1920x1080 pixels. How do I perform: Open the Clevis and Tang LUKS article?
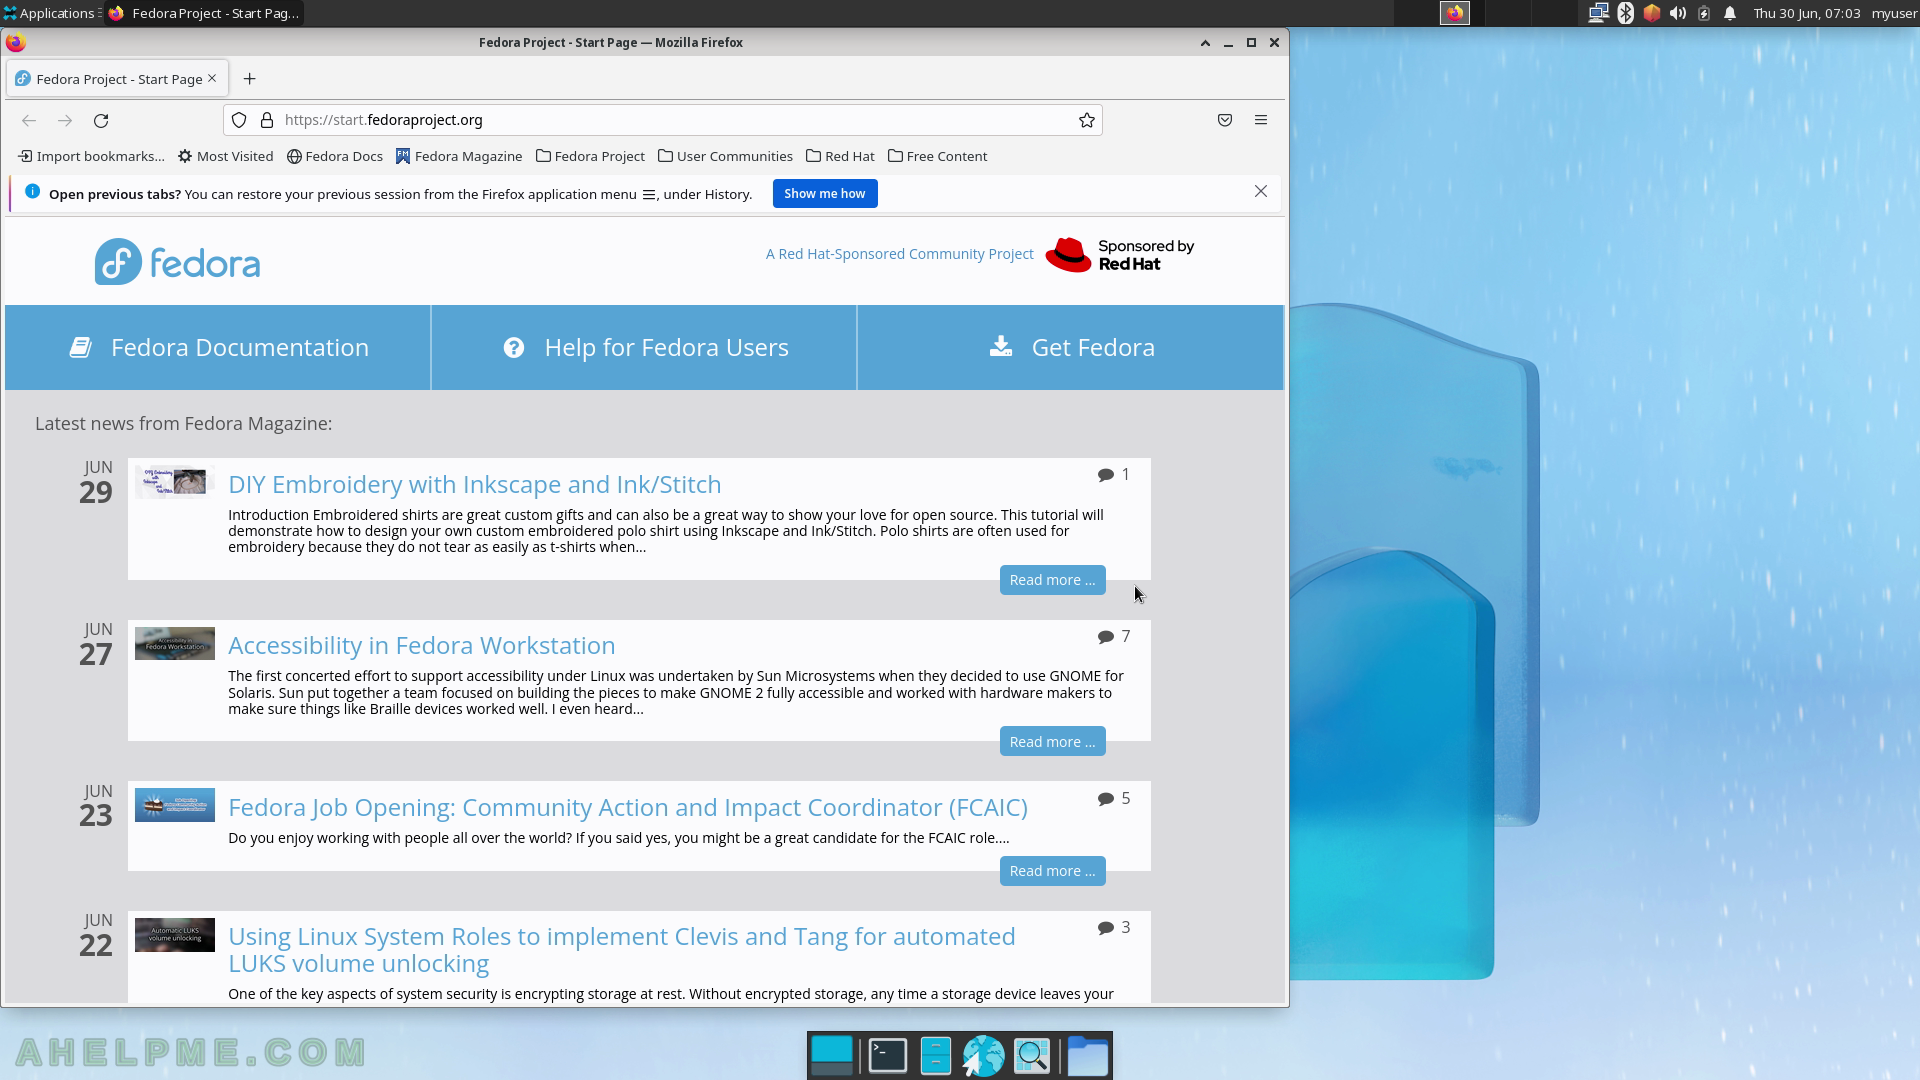point(621,950)
